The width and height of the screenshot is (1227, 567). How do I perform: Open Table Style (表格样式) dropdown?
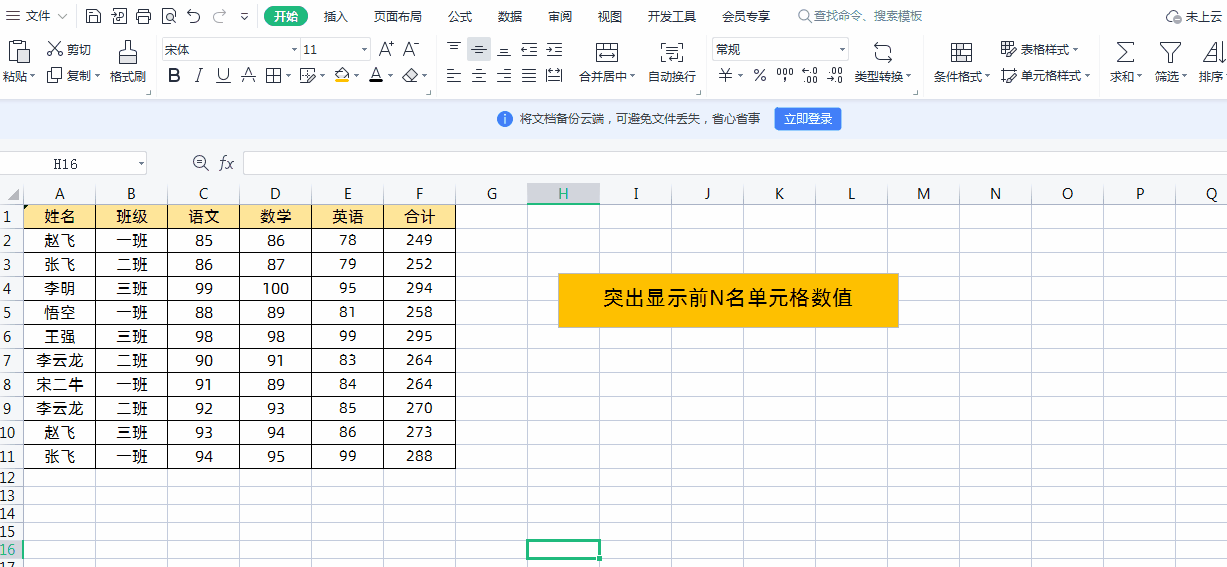click(x=1039, y=49)
